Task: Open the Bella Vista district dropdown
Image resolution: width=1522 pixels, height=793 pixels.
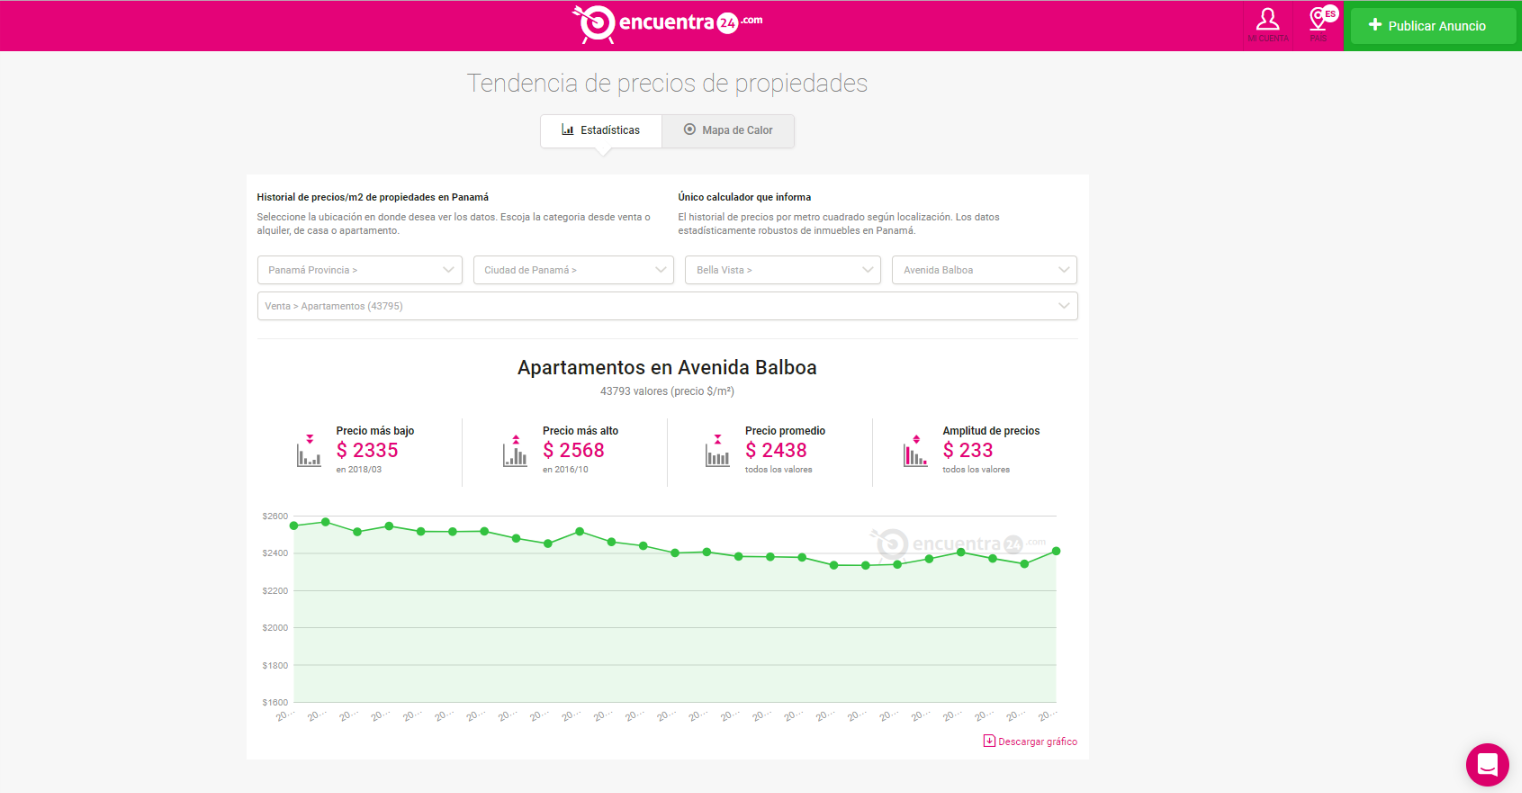Action: 783,270
